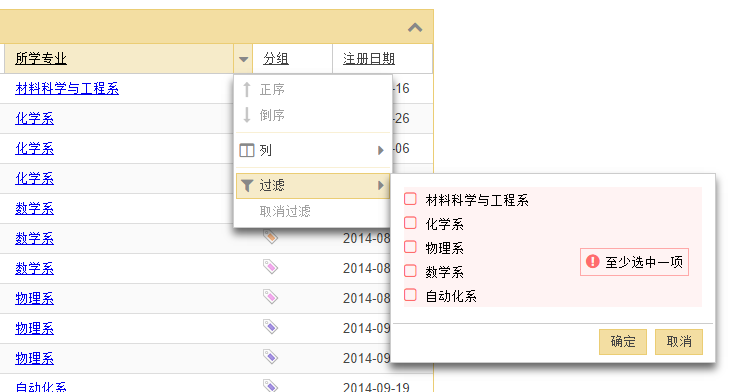741x392 pixels.
Task: Select the 过滤 menu item
Action: 313,185
